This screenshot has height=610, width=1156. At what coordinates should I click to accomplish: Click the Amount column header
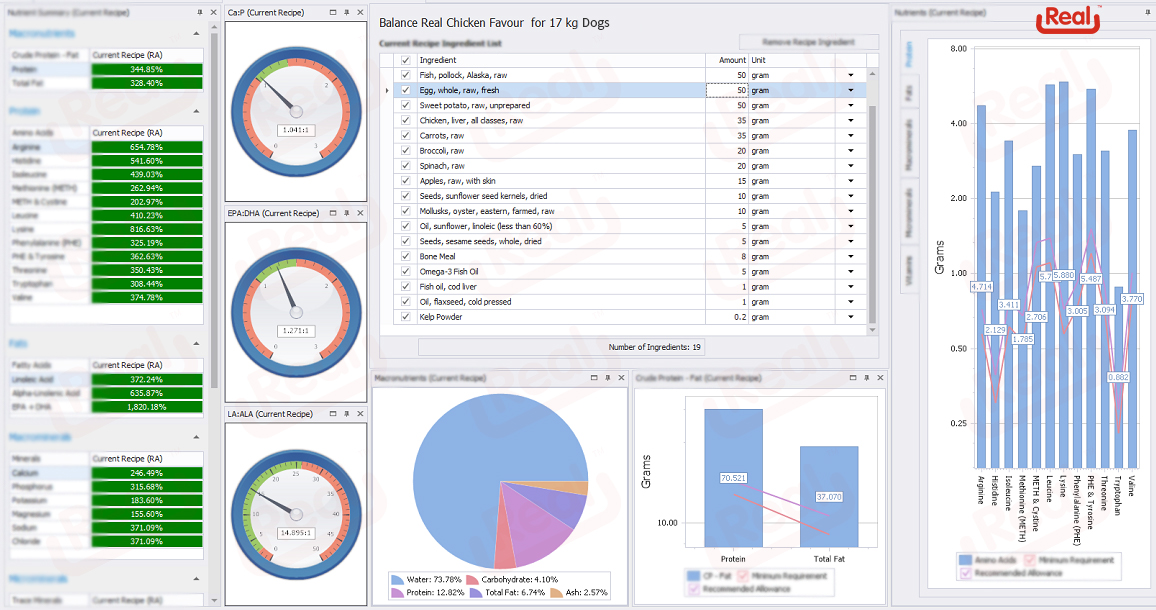(x=727, y=60)
